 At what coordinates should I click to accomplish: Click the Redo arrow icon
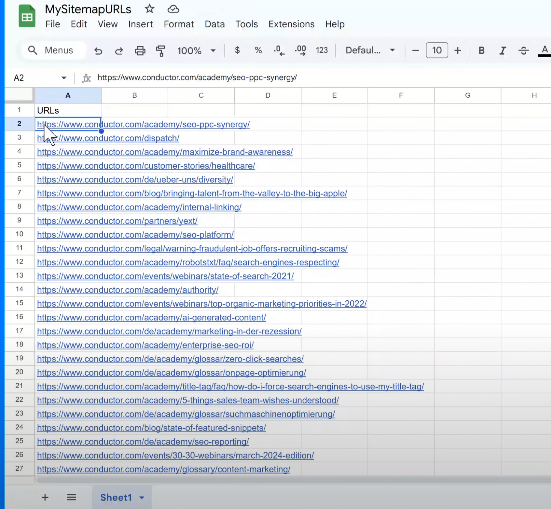click(119, 51)
